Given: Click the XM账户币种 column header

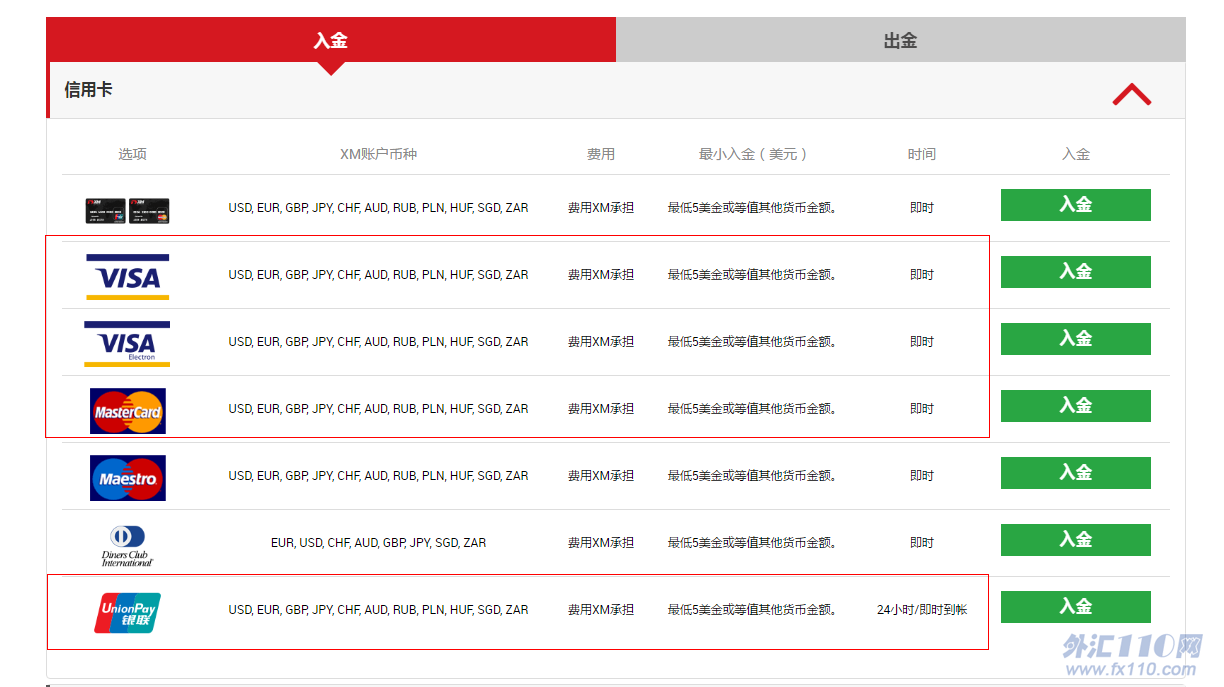Looking at the screenshot, I should click(x=378, y=154).
